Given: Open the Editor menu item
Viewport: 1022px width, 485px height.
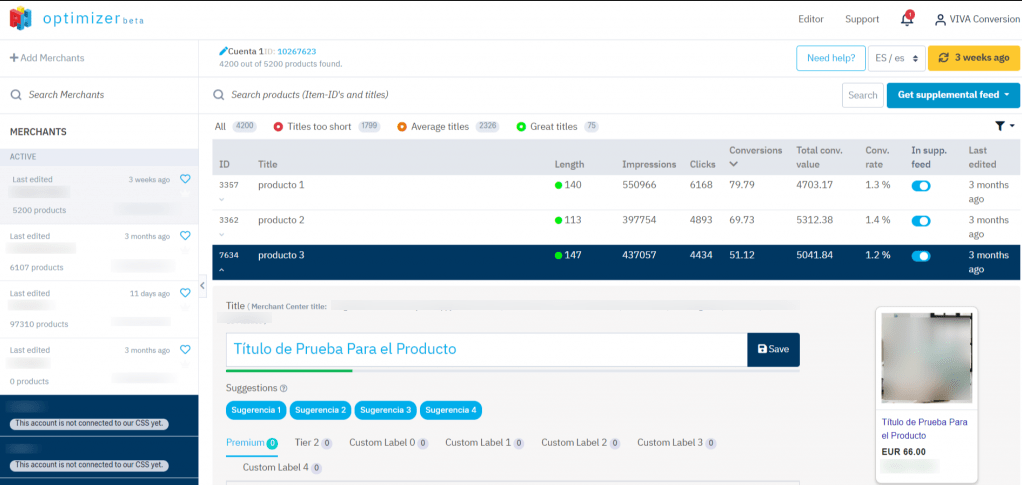Looking at the screenshot, I should pos(811,20).
